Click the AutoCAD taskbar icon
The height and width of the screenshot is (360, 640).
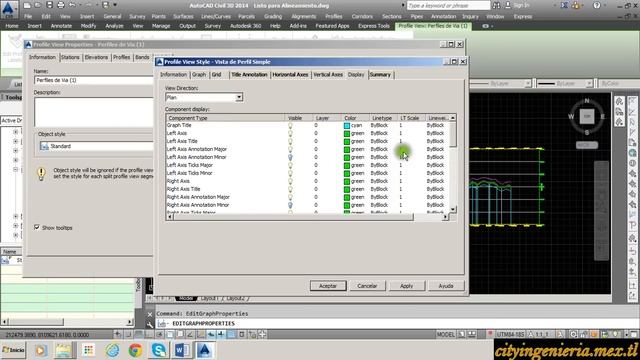point(204,350)
